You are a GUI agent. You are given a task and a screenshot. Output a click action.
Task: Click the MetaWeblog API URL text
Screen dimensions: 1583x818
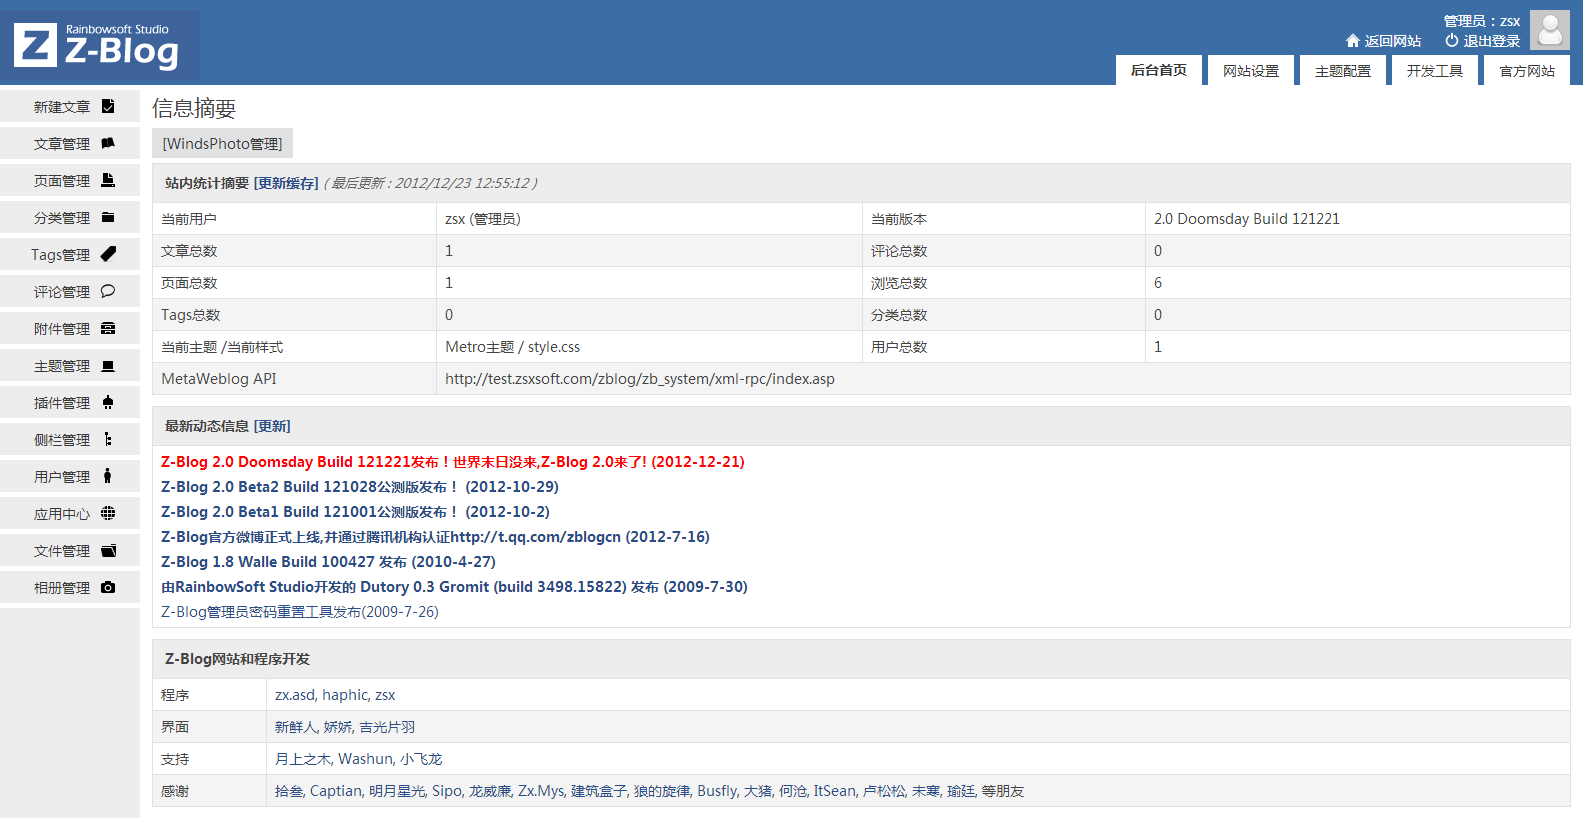[640, 379]
